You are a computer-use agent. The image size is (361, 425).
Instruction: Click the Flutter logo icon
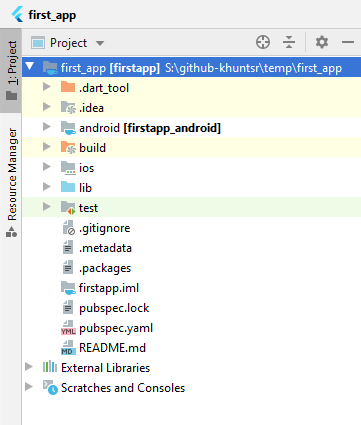coord(18,14)
